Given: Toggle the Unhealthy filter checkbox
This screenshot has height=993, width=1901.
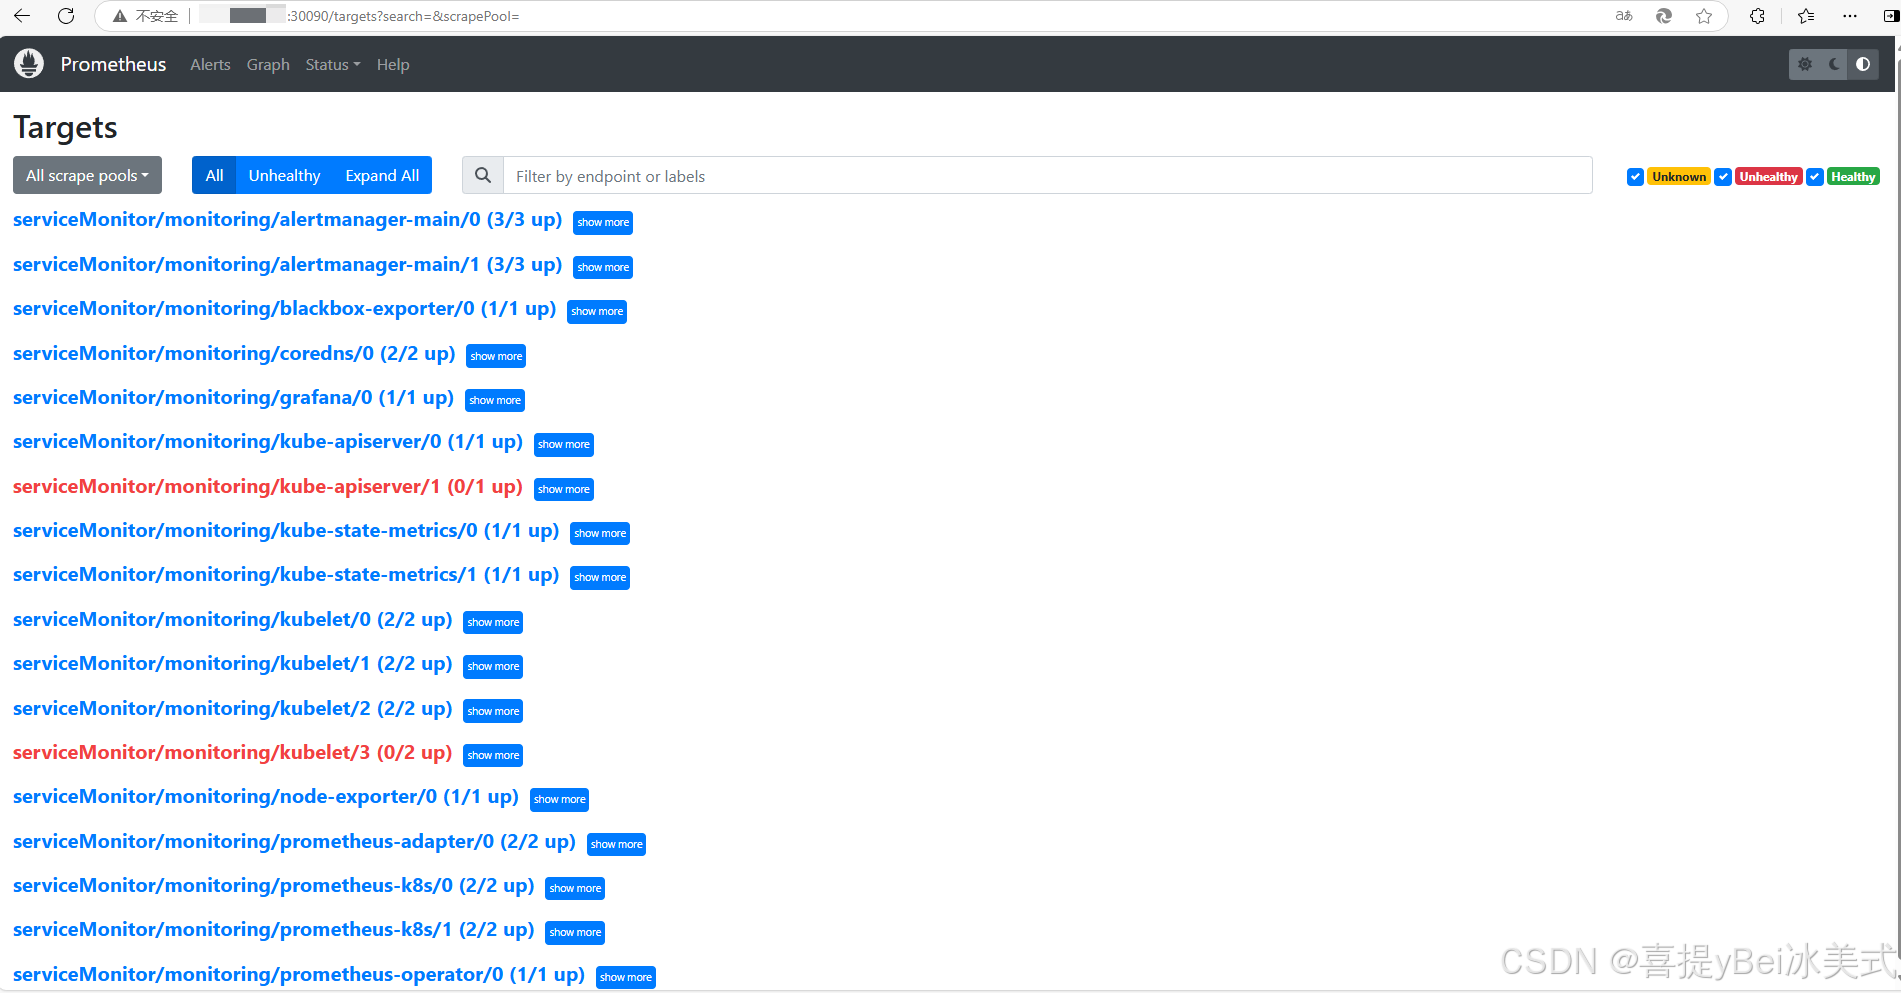Looking at the screenshot, I should pos(1723,177).
